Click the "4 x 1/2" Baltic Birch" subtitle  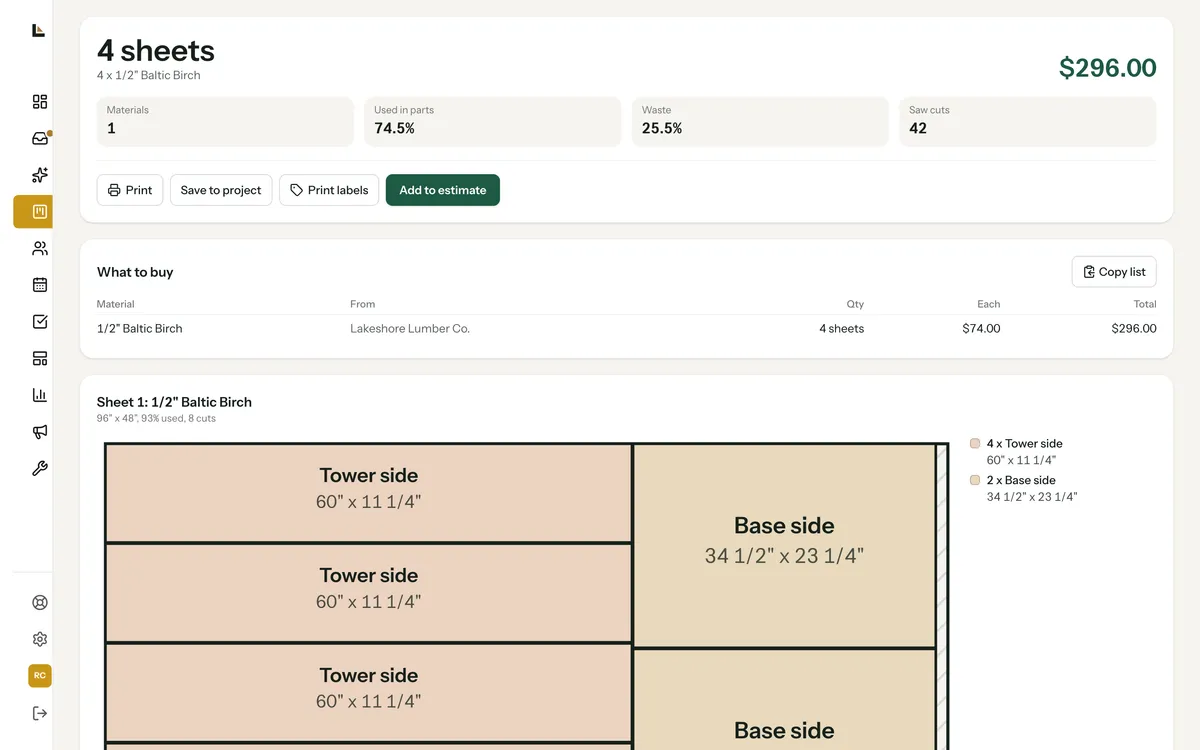(x=148, y=75)
